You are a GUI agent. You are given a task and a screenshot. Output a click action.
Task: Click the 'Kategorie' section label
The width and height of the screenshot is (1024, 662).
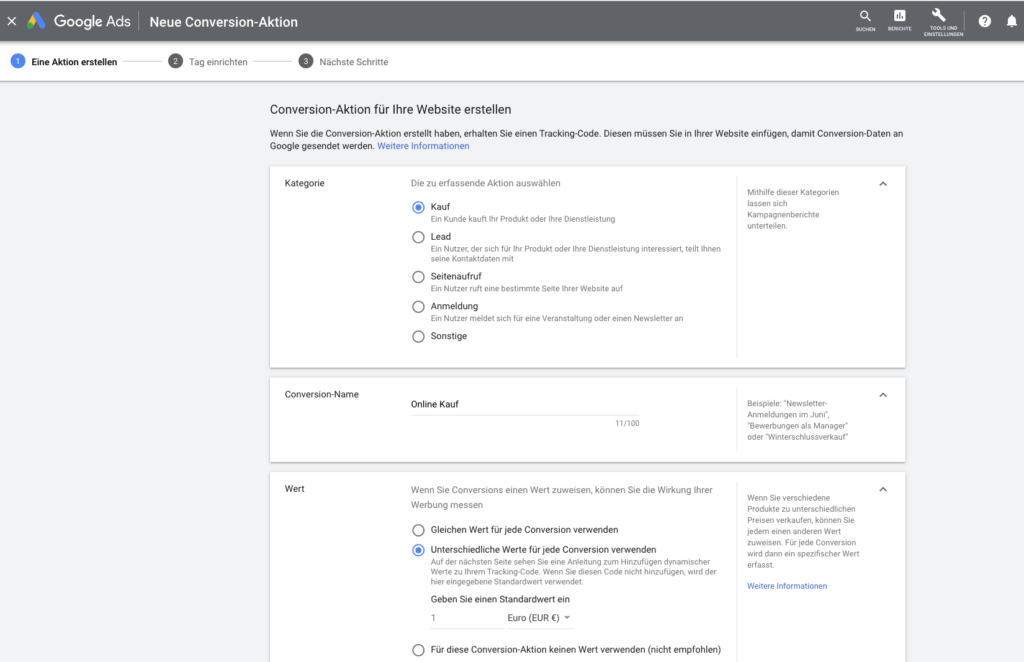304,183
